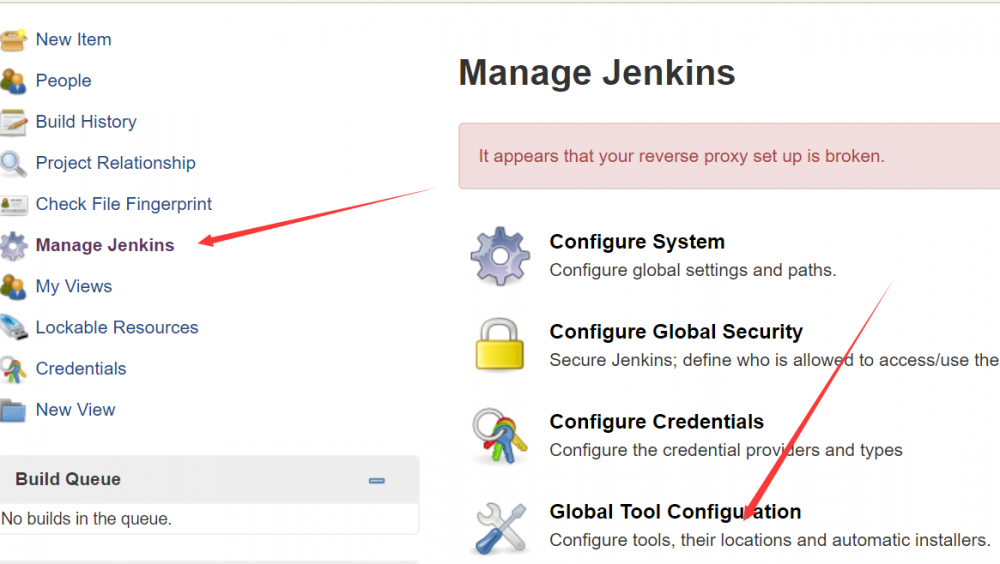Click the My Views icon
1000x564 pixels.
pyautogui.click(x=13, y=286)
